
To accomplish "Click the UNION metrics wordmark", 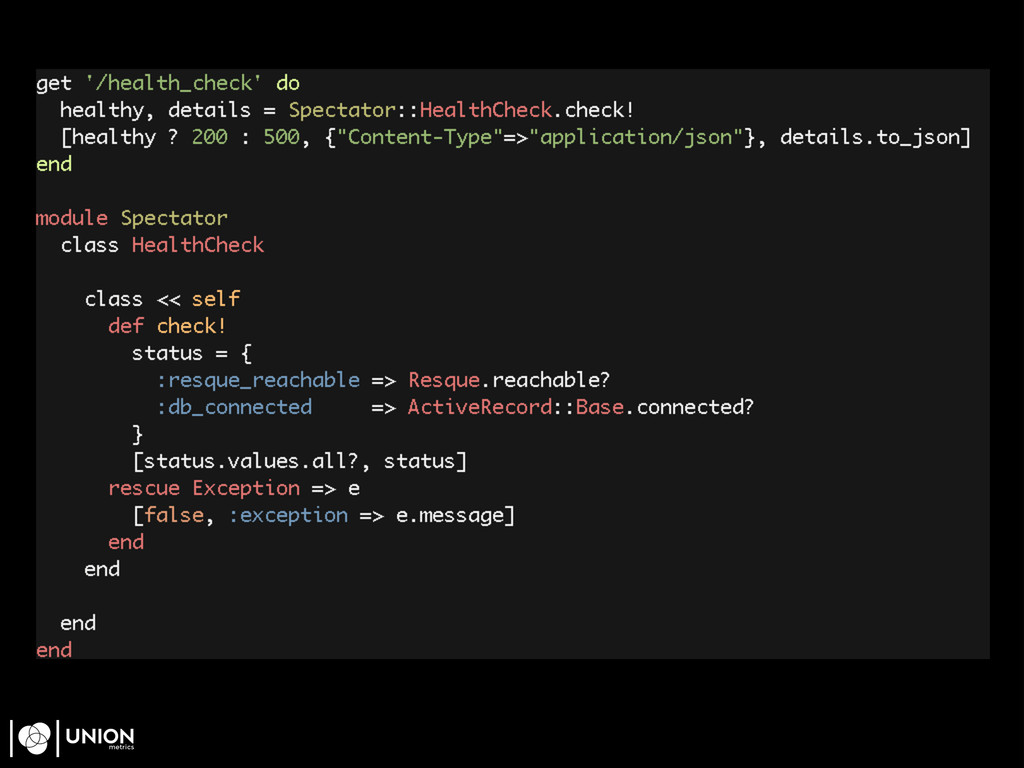I will pyautogui.click(x=100, y=739).
